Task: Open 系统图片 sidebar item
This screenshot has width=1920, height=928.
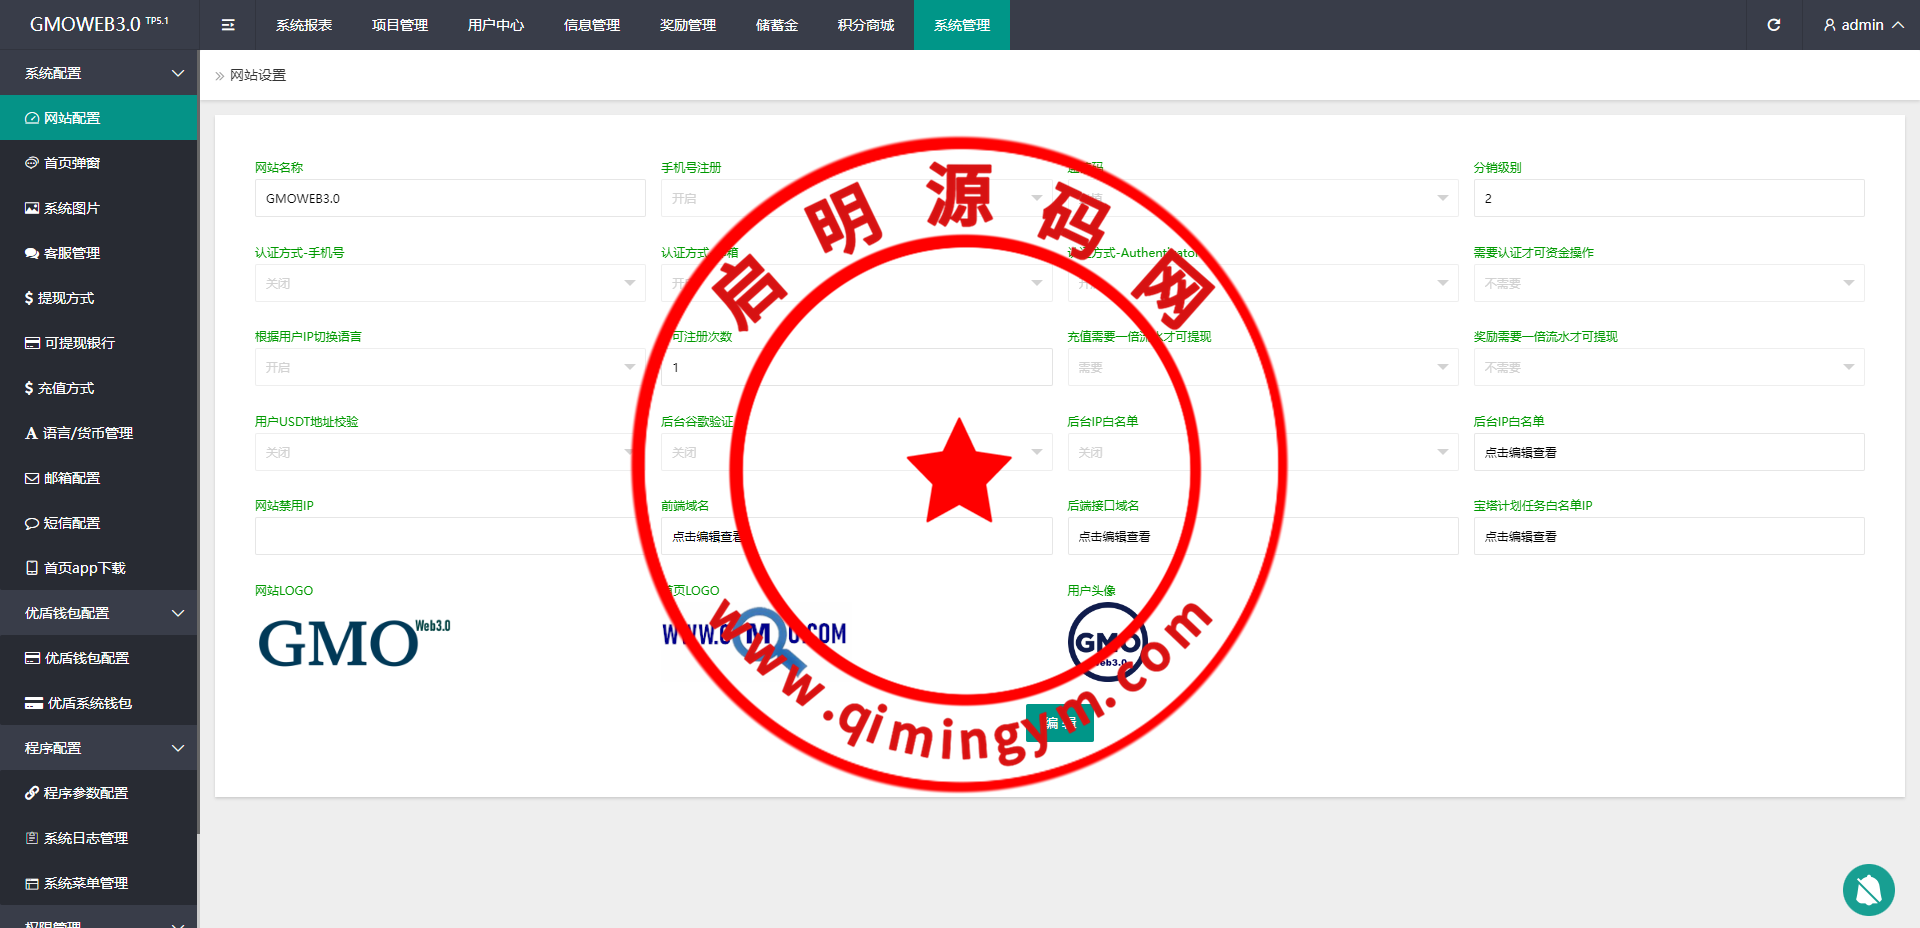Action: 72,208
